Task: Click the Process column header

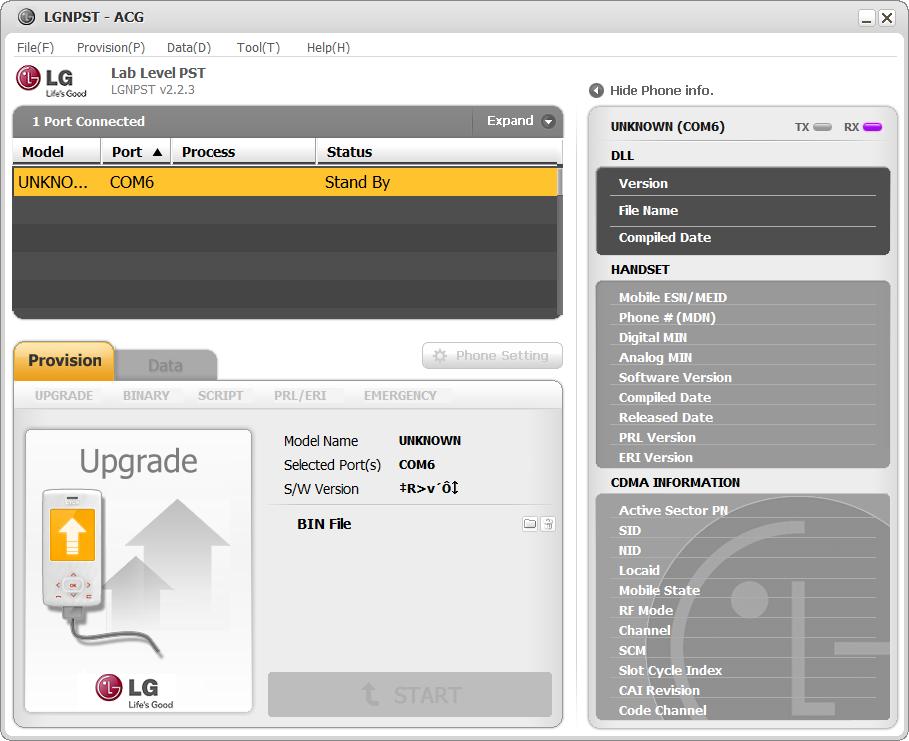Action: pyautogui.click(x=244, y=152)
